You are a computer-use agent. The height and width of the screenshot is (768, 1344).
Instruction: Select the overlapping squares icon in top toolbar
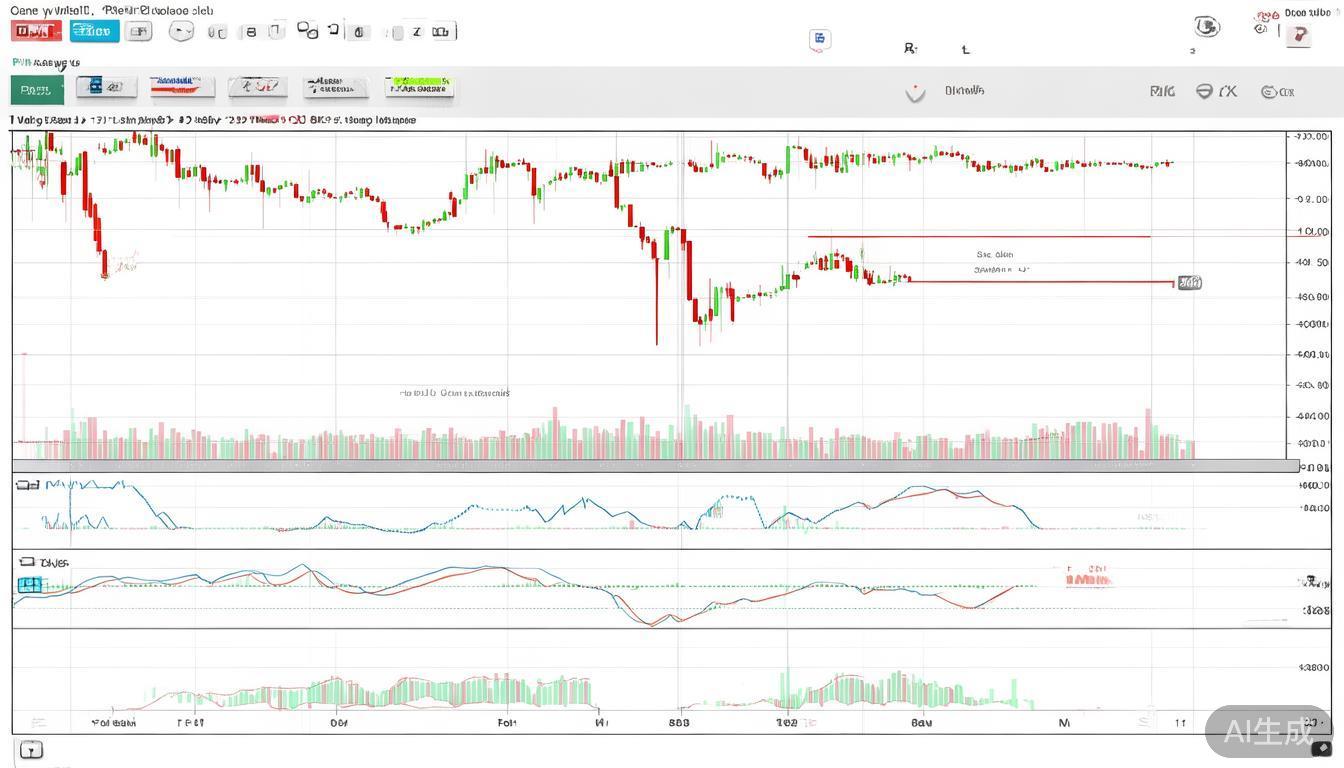click(x=307, y=31)
